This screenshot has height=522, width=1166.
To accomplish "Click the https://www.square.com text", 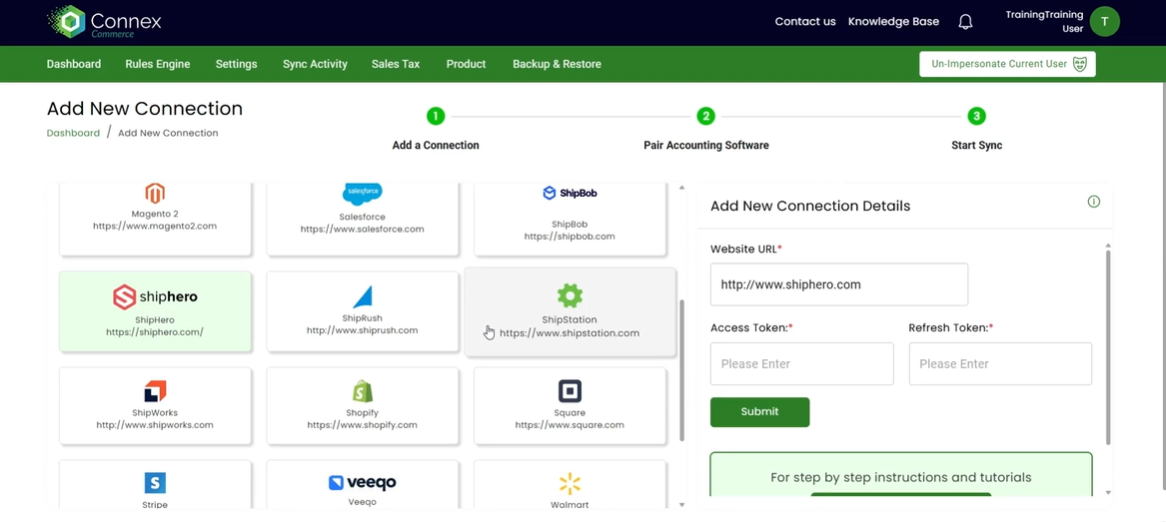I will [570, 425].
